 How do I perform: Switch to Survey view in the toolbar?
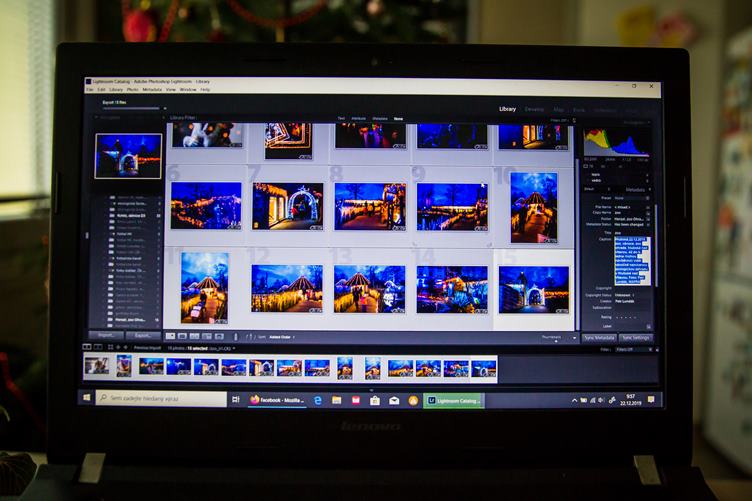[207, 337]
